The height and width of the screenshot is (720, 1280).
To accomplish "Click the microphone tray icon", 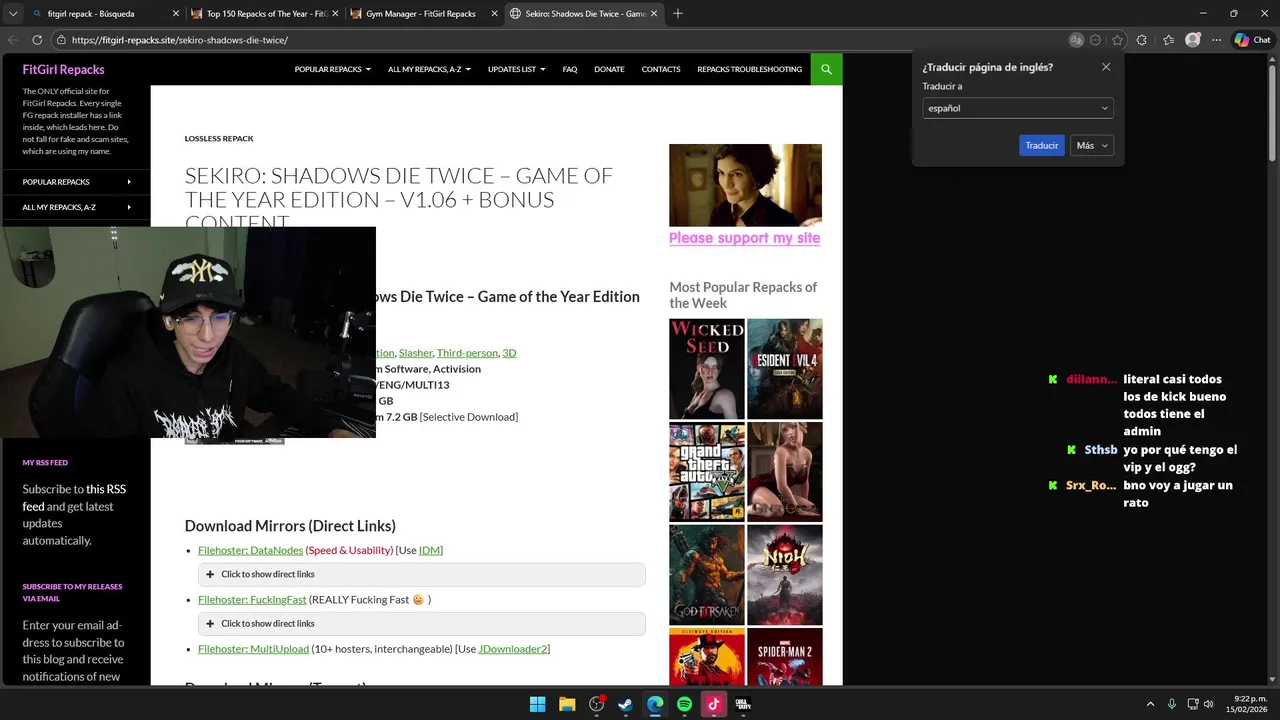I will click(x=1172, y=704).
